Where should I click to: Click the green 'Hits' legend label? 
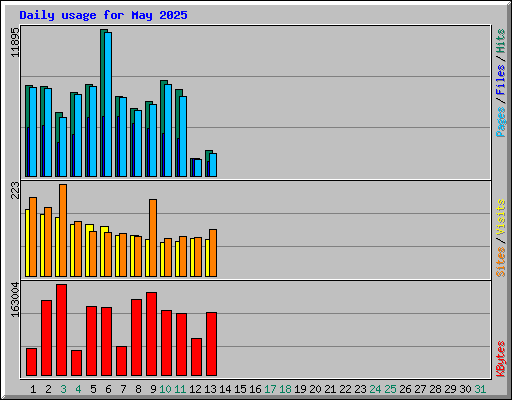[501, 41]
